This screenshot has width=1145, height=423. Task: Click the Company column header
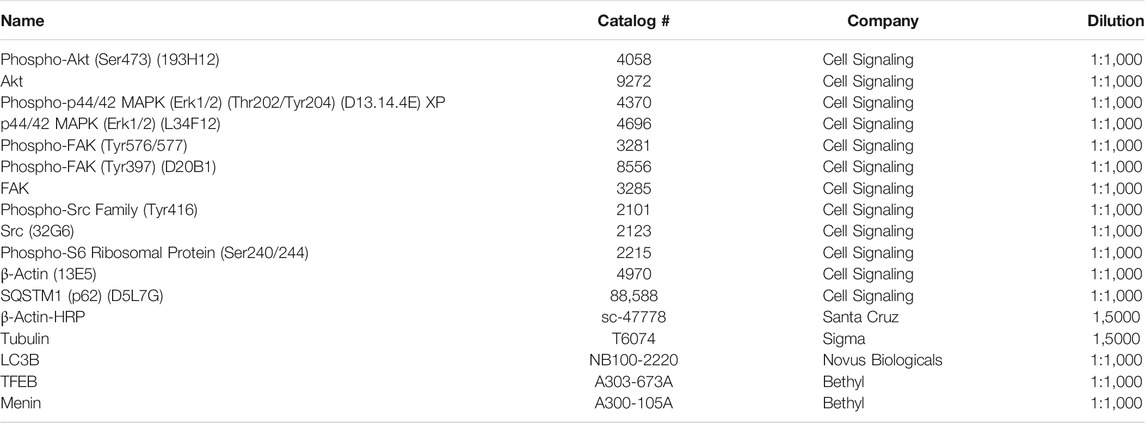(883, 21)
